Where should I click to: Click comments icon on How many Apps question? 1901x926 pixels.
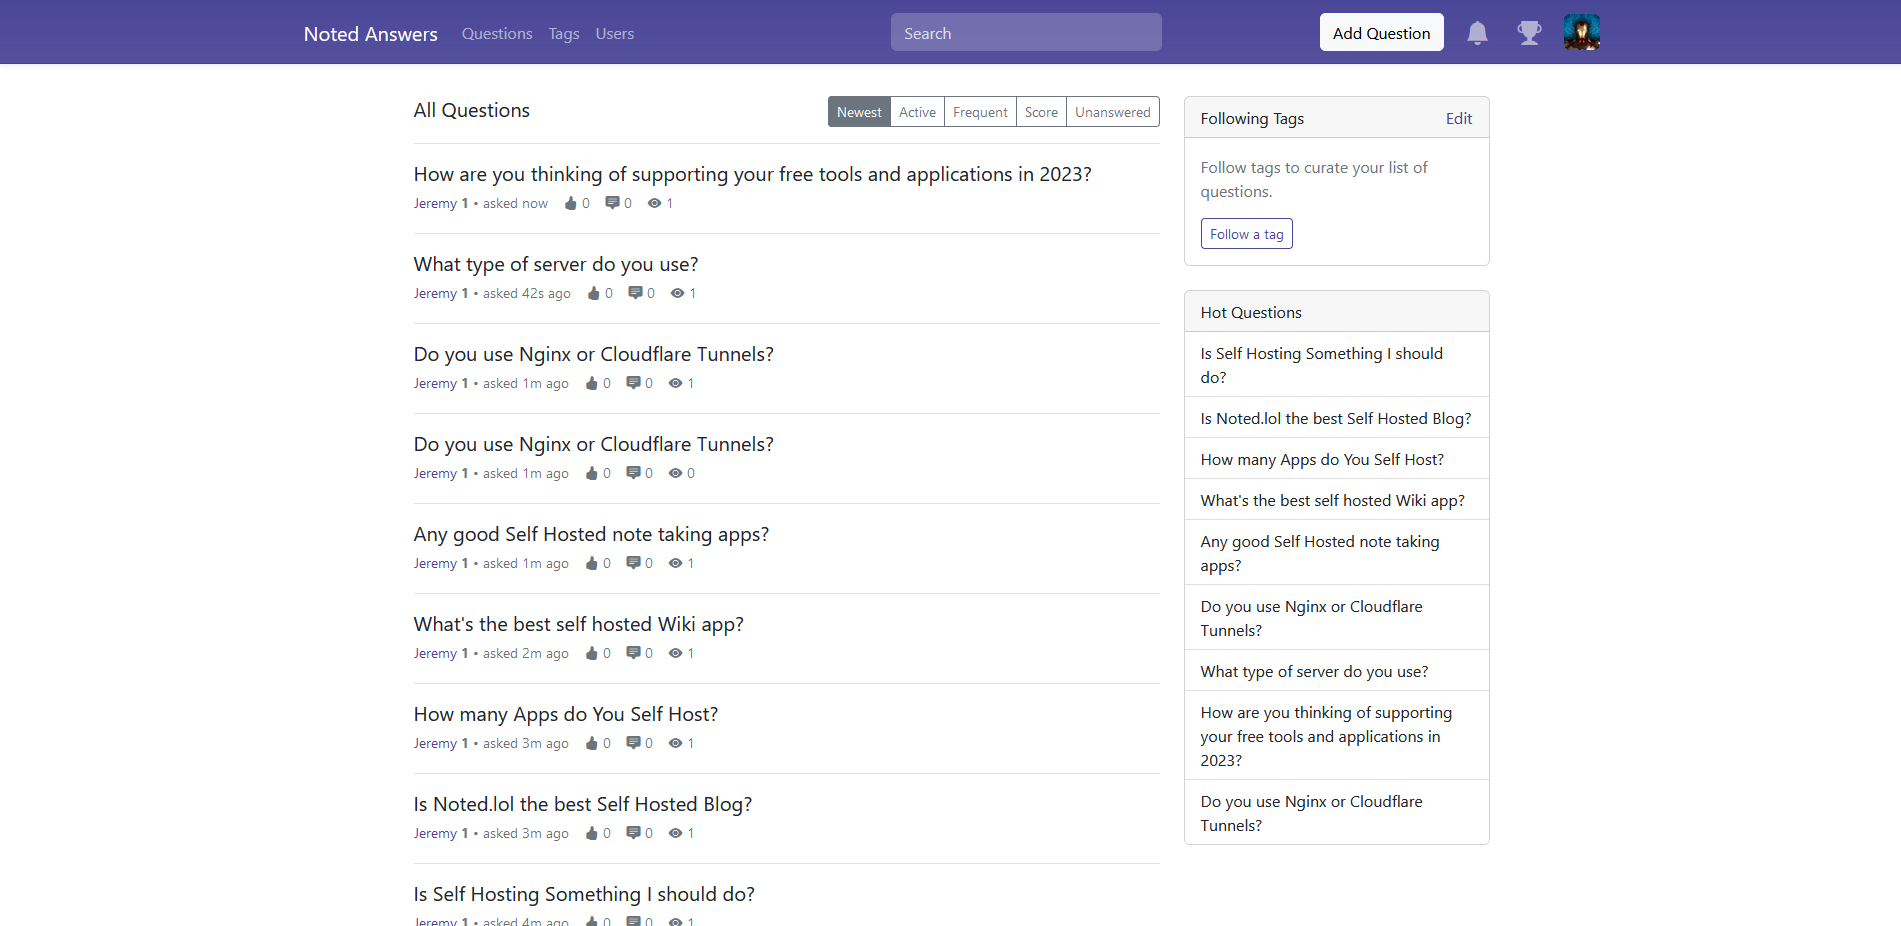click(x=633, y=743)
